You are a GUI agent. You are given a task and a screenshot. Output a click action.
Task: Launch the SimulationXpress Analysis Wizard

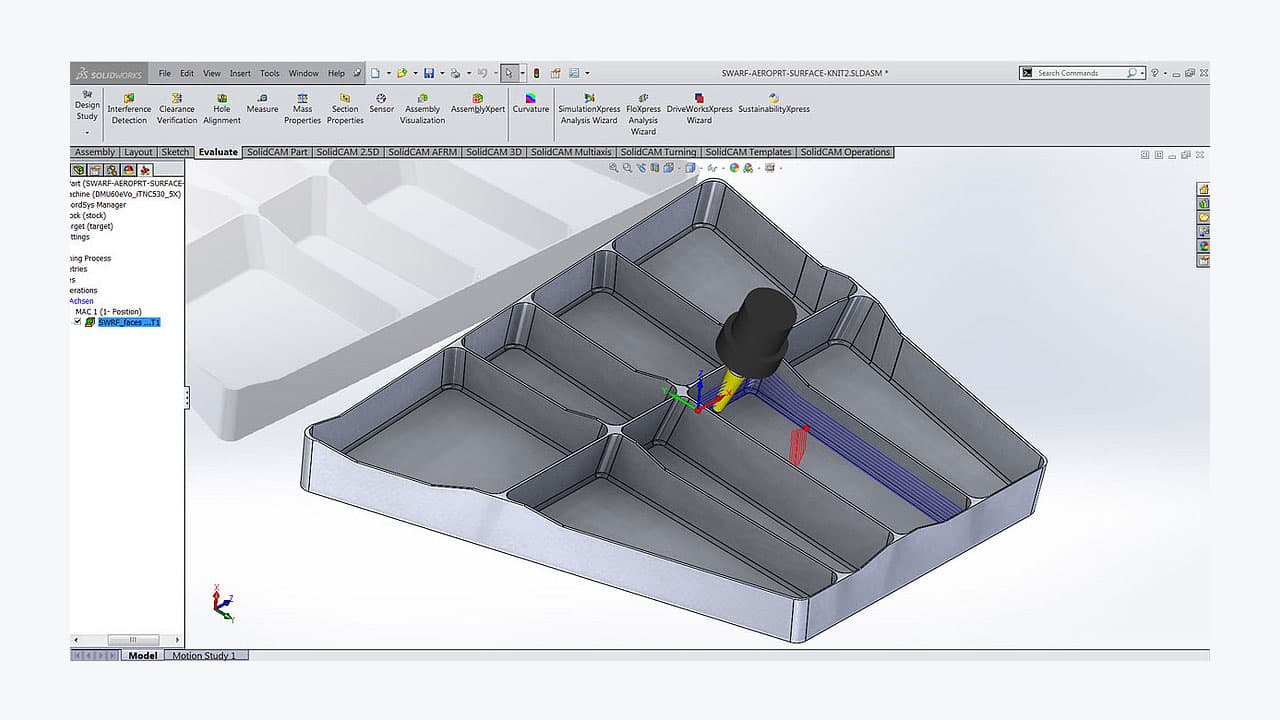589,105
